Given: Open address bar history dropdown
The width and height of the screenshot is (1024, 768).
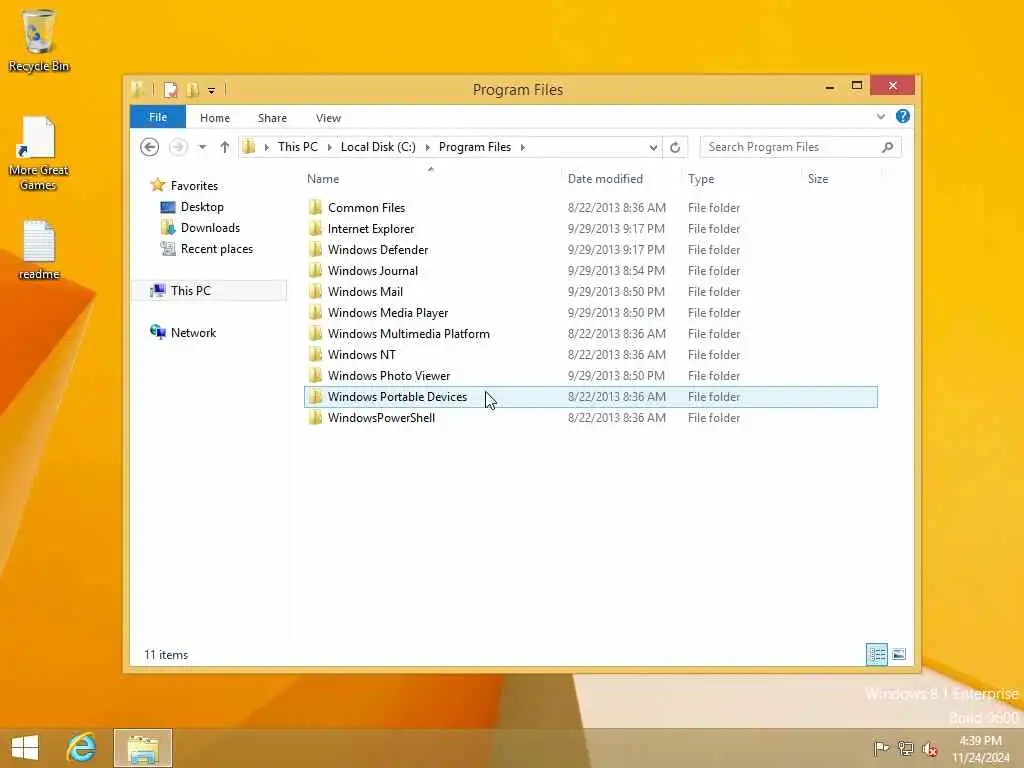Looking at the screenshot, I should pos(652,148).
